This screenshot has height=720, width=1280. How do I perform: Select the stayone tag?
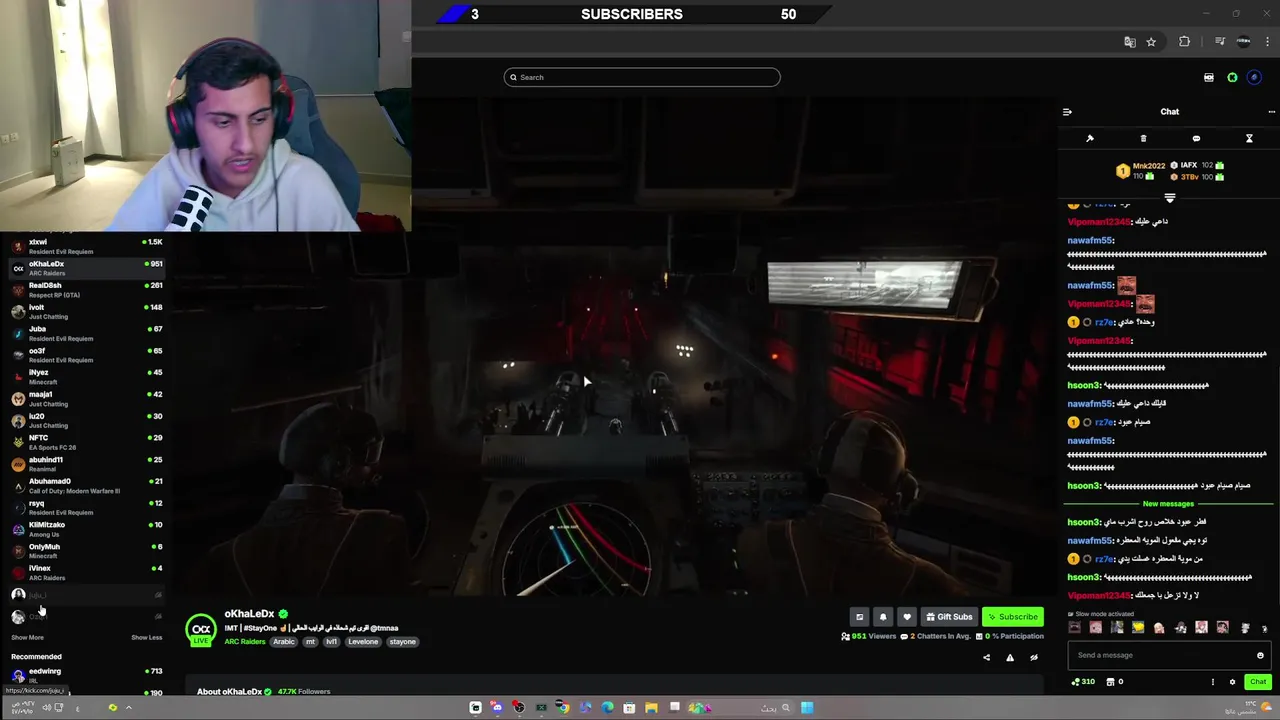pos(402,642)
